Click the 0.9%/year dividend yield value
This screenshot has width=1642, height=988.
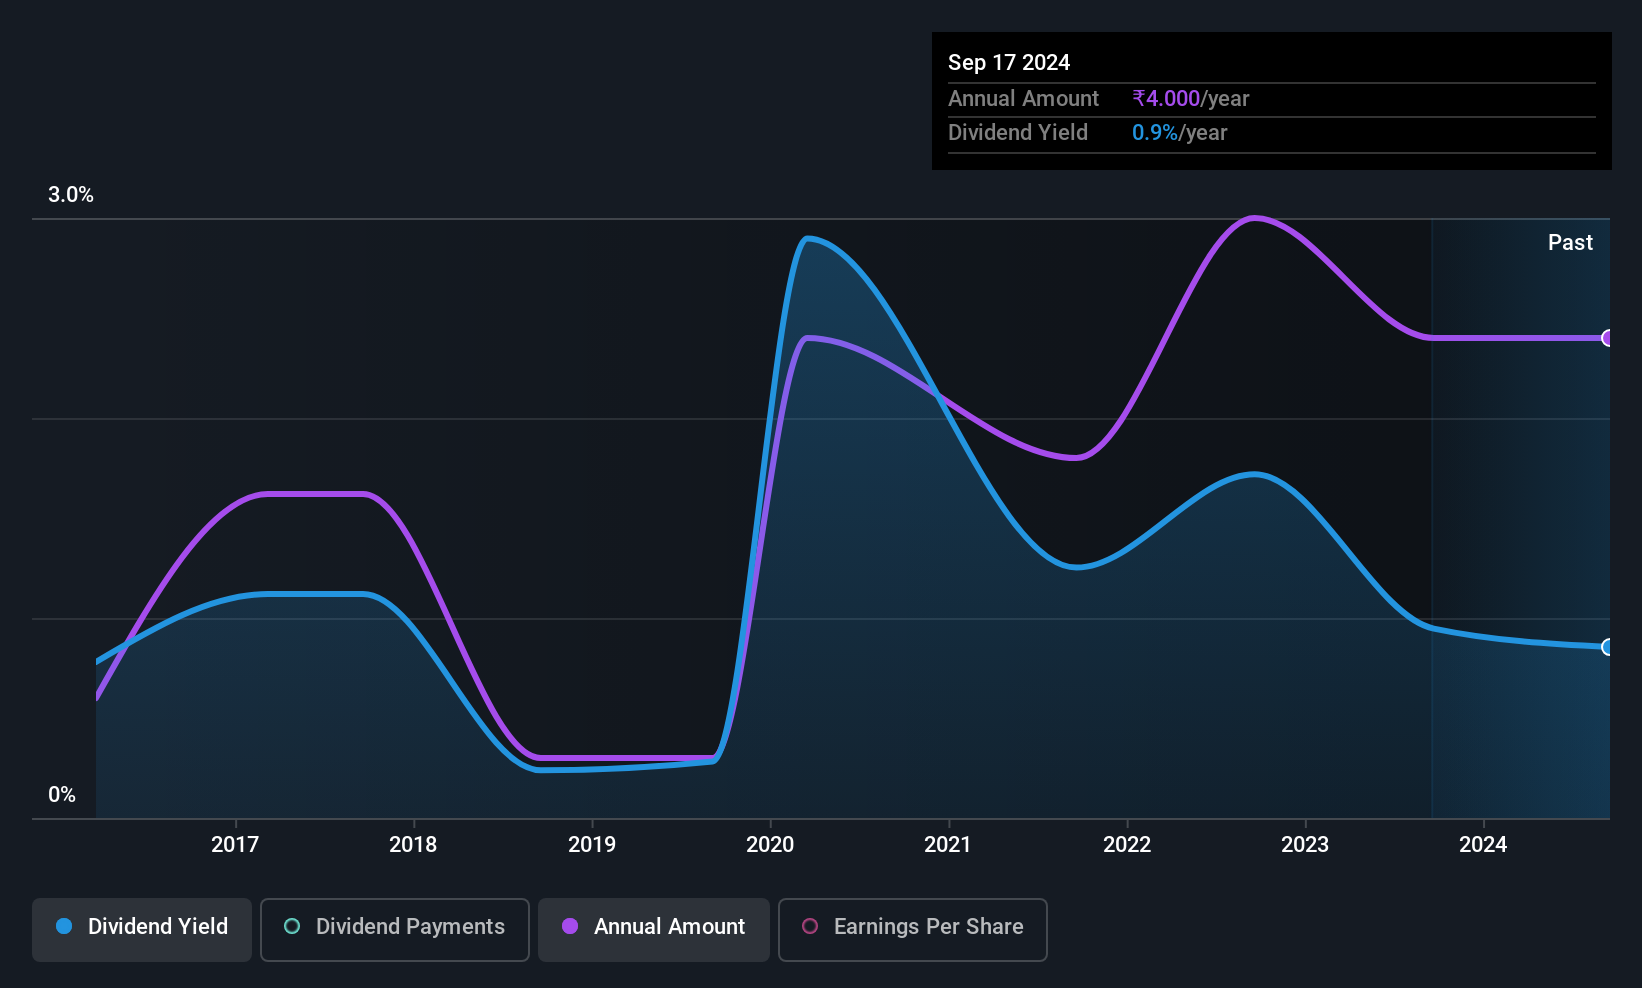coord(1179,133)
